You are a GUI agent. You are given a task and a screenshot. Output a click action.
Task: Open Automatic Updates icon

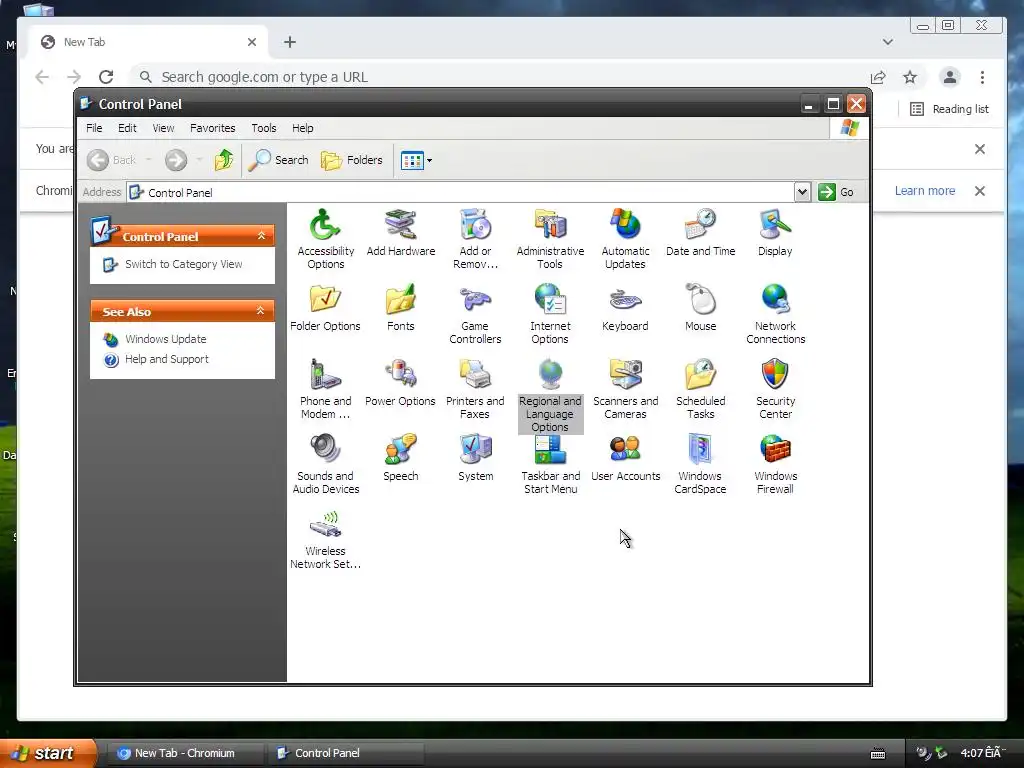[x=625, y=238]
